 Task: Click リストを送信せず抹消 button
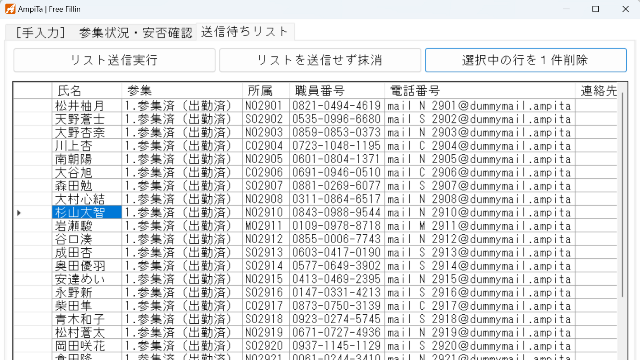point(320,60)
